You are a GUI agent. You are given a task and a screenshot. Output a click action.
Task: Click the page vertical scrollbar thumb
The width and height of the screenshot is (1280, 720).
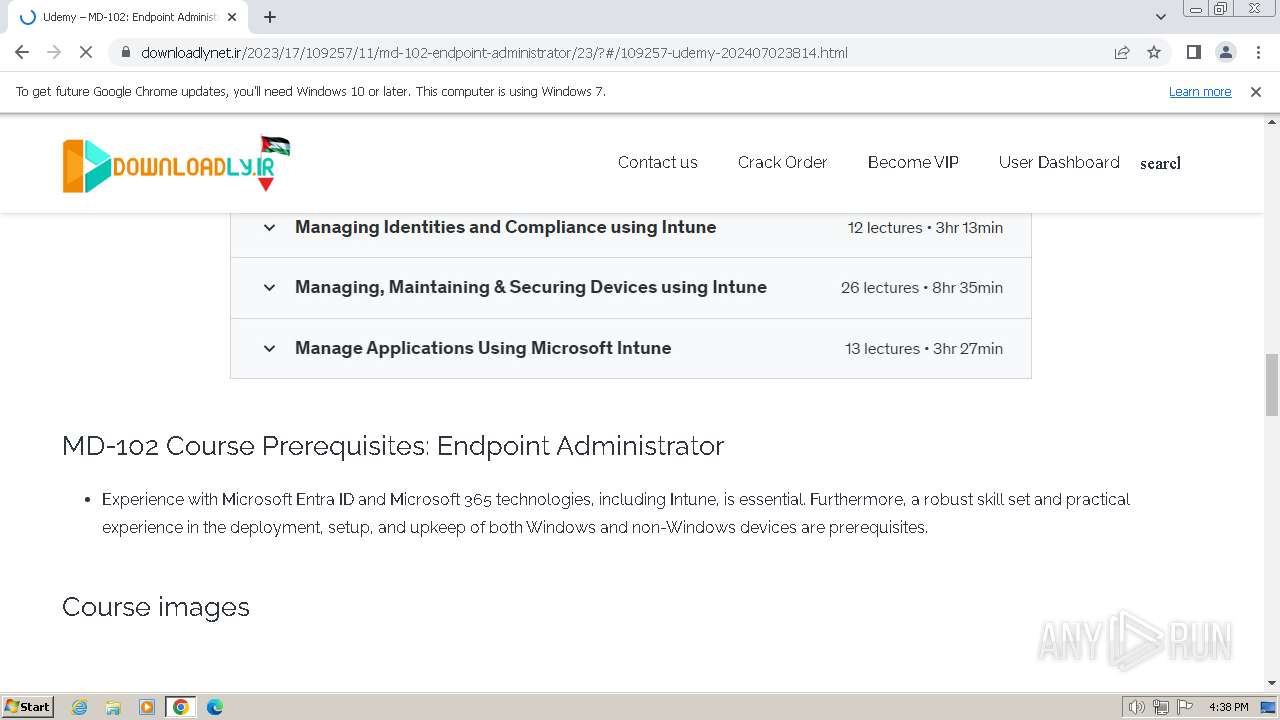click(1271, 384)
